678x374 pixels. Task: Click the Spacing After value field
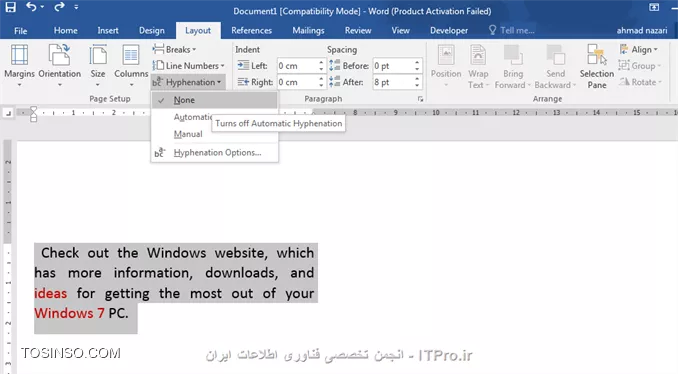coord(393,82)
